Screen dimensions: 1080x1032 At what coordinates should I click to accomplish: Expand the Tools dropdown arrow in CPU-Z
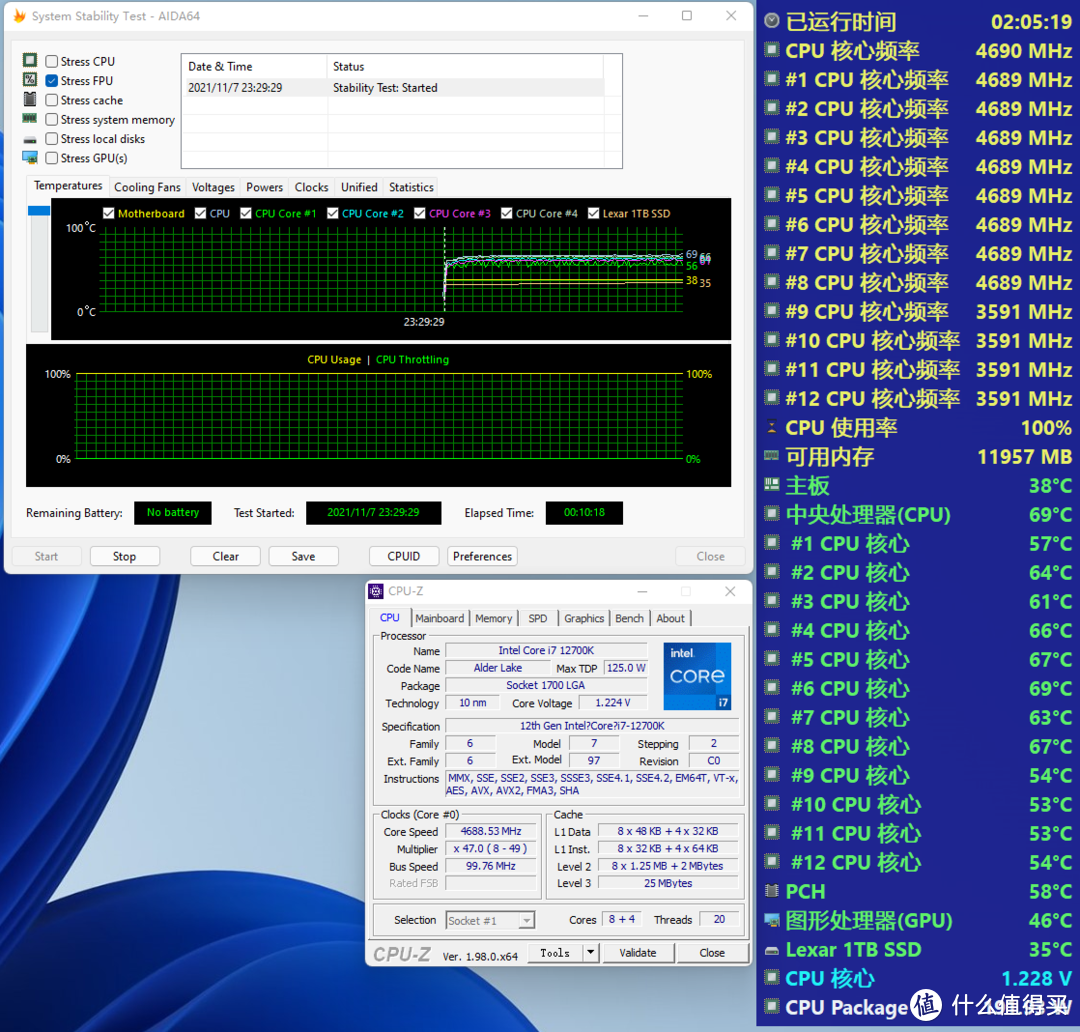[591, 953]
